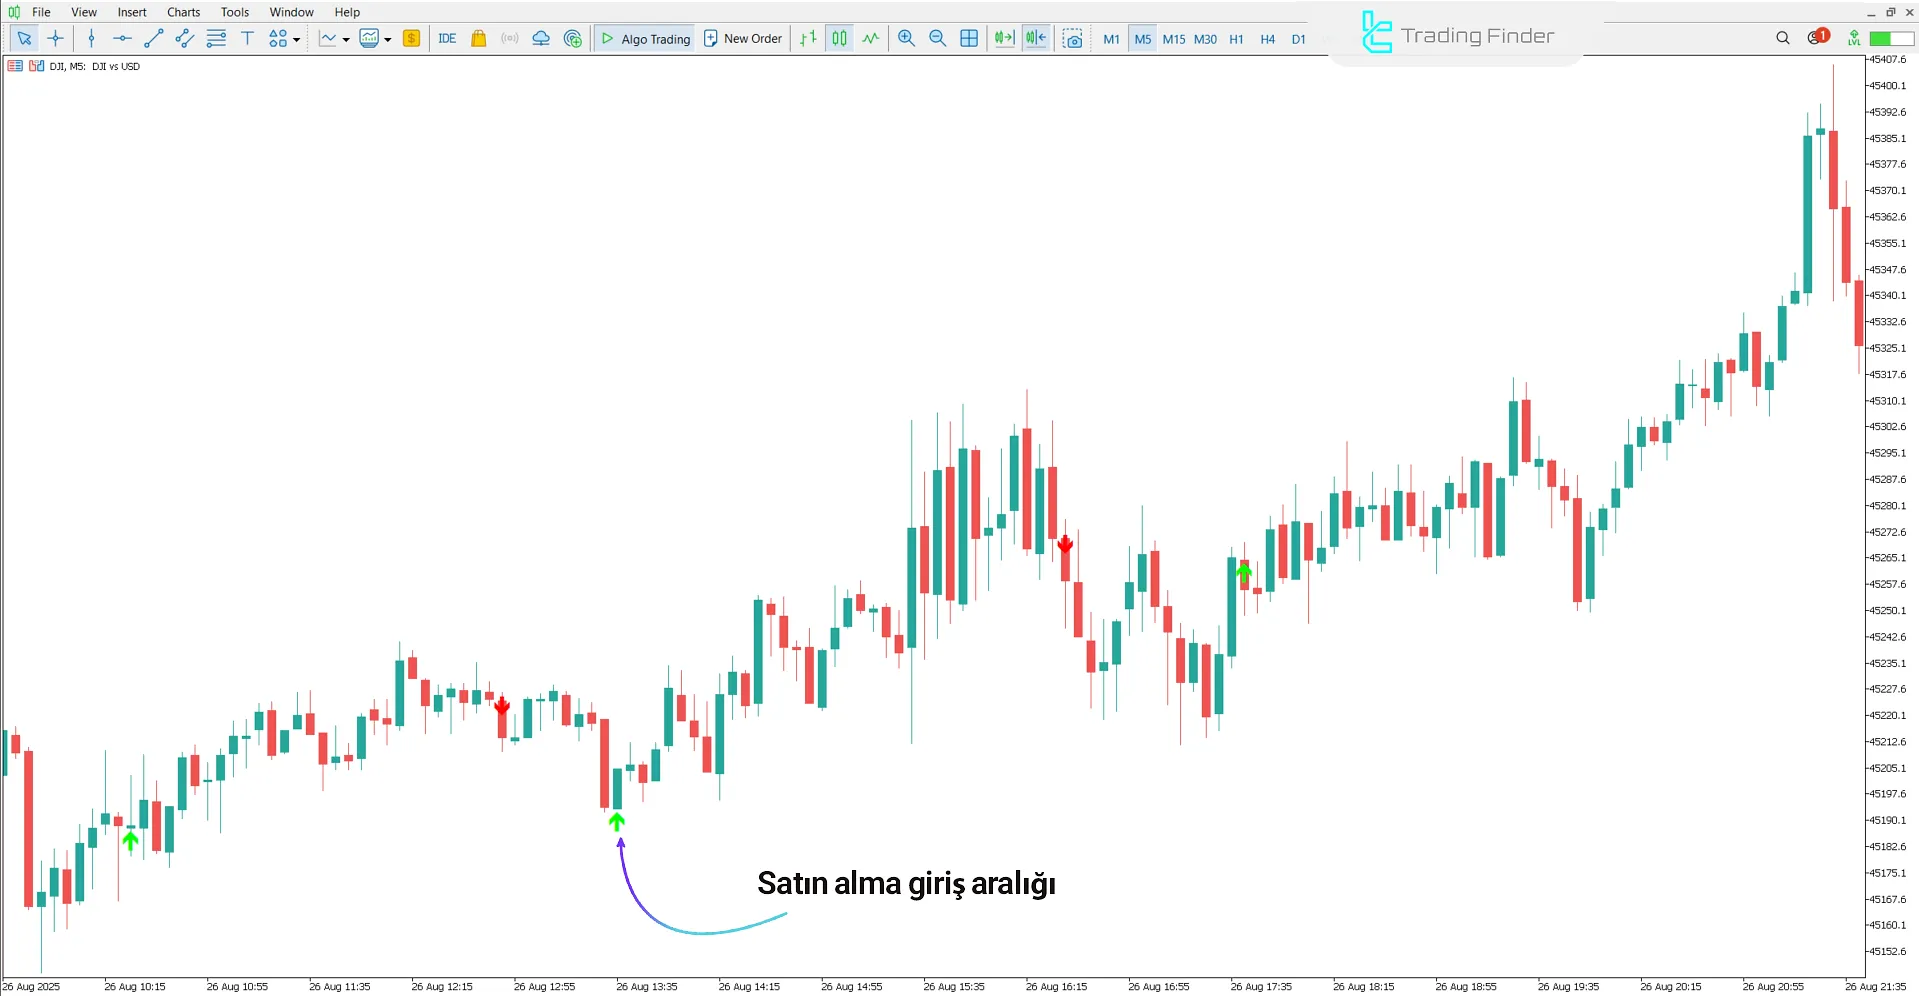1919x996 pixels.
Task: Open the Market with the shopping bag icon
Action: pos(478,38)
